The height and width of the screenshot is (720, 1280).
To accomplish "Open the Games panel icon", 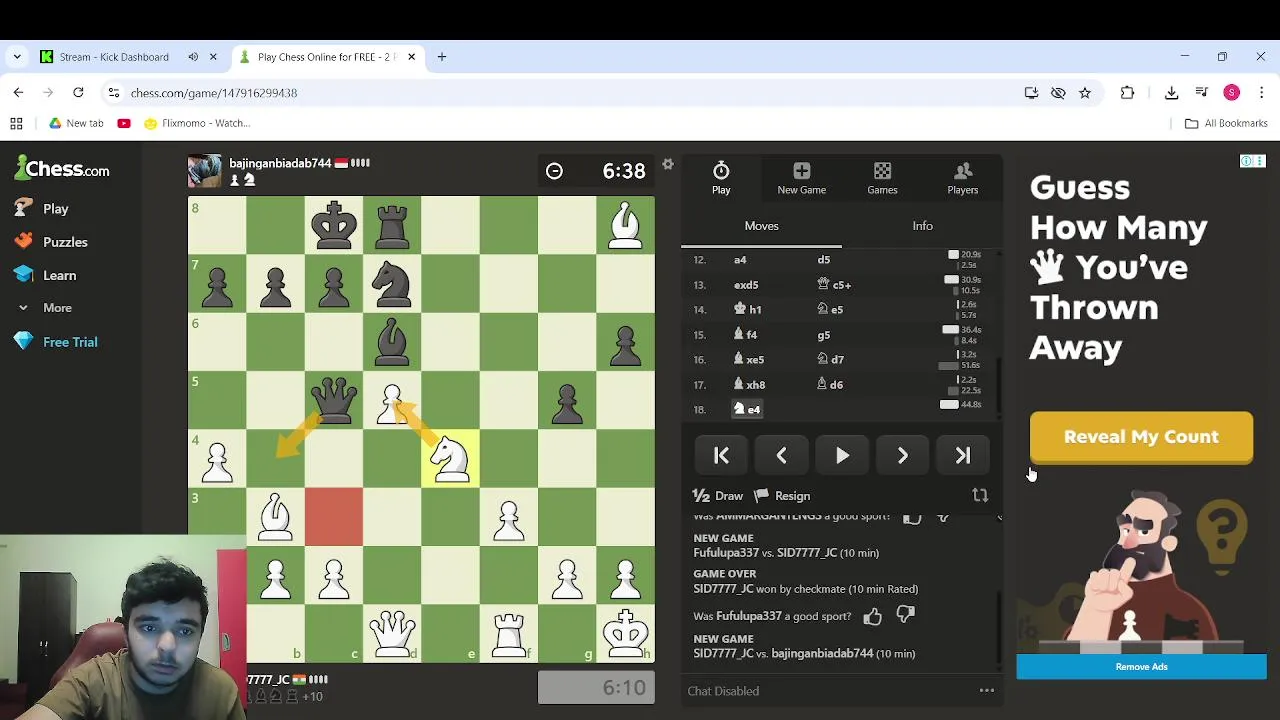I will pos(882,178).
